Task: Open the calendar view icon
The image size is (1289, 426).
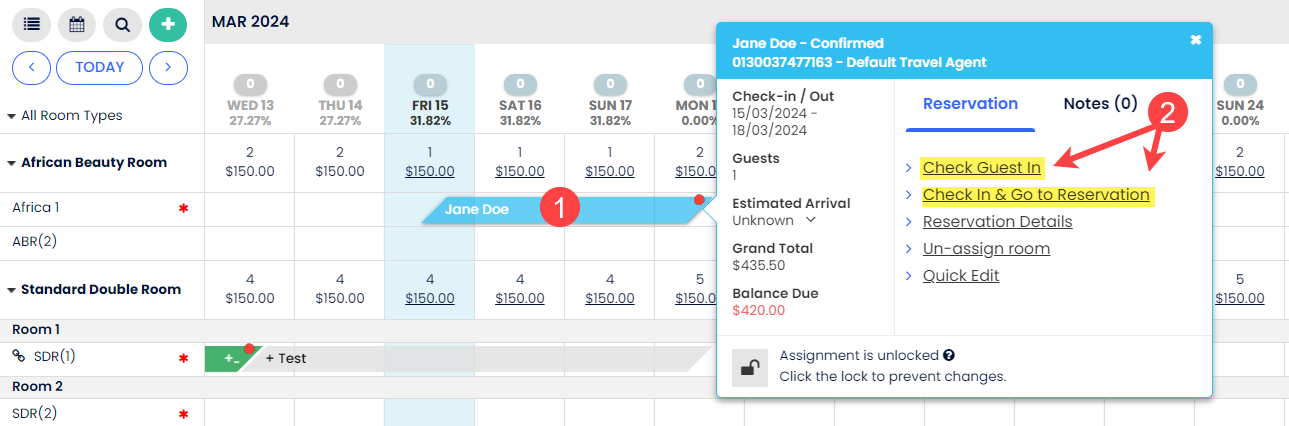Action: click(77, 24)
